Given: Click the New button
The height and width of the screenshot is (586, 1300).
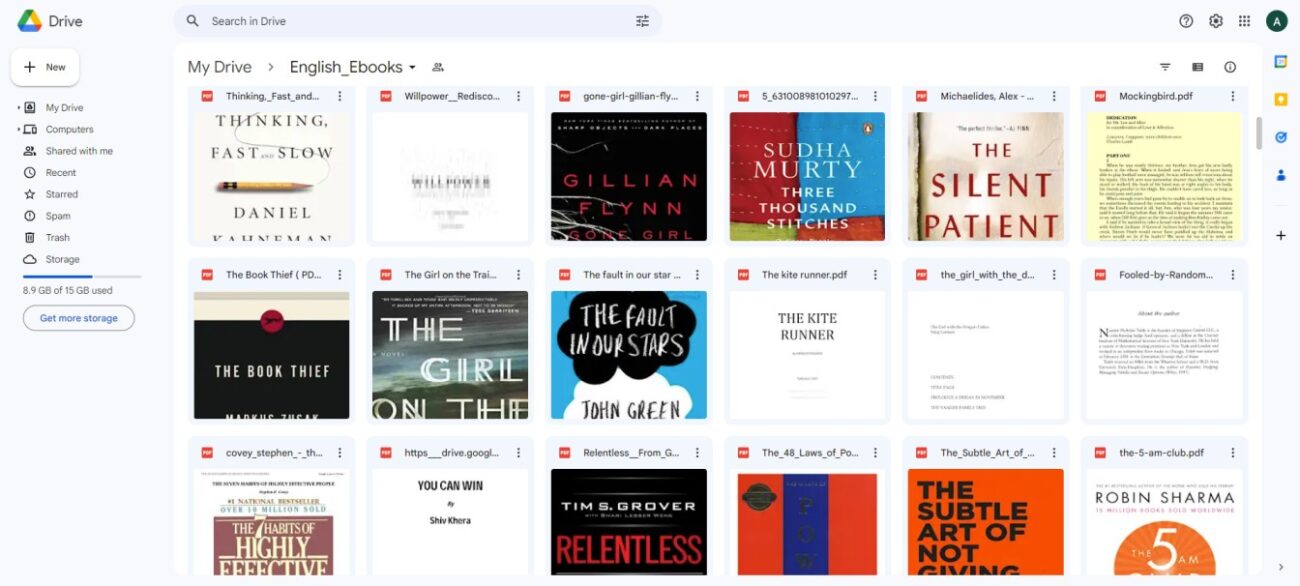Looking at the screenshot, I should pyautogui.click(x=45, y=67).
